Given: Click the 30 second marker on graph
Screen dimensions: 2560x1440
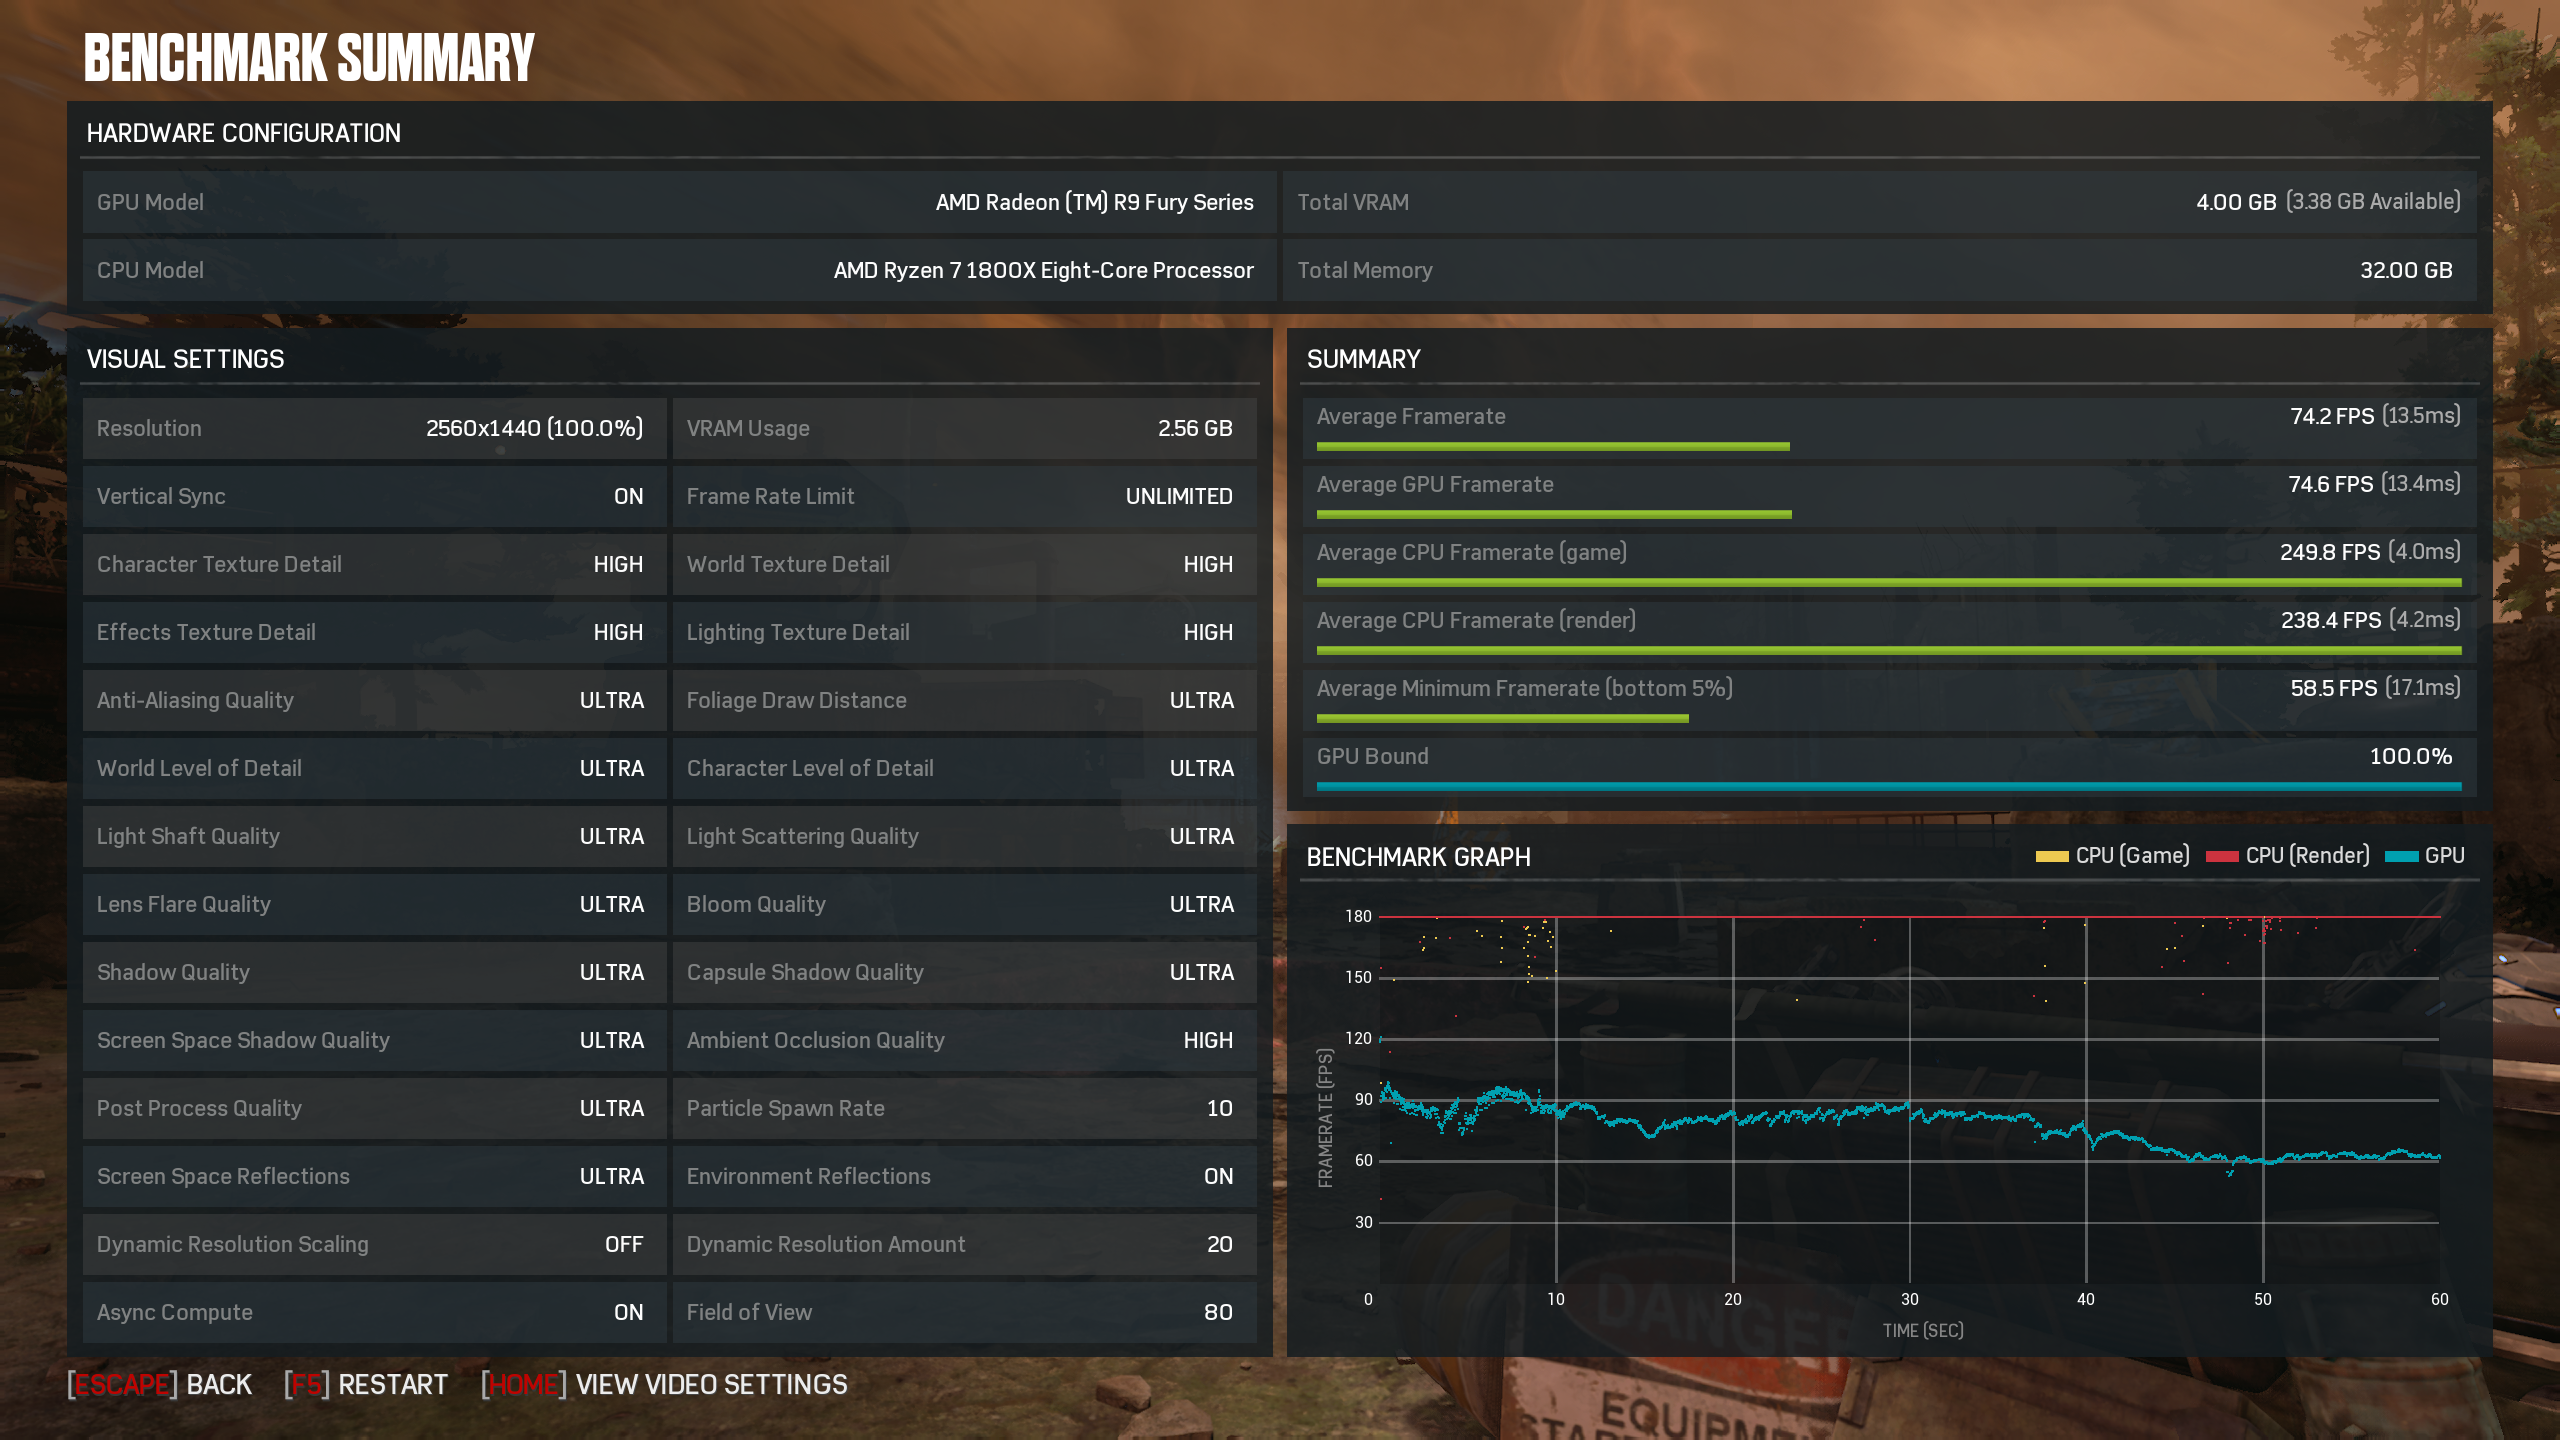Looking at the screenshot, I should tap(1909, 1299).
